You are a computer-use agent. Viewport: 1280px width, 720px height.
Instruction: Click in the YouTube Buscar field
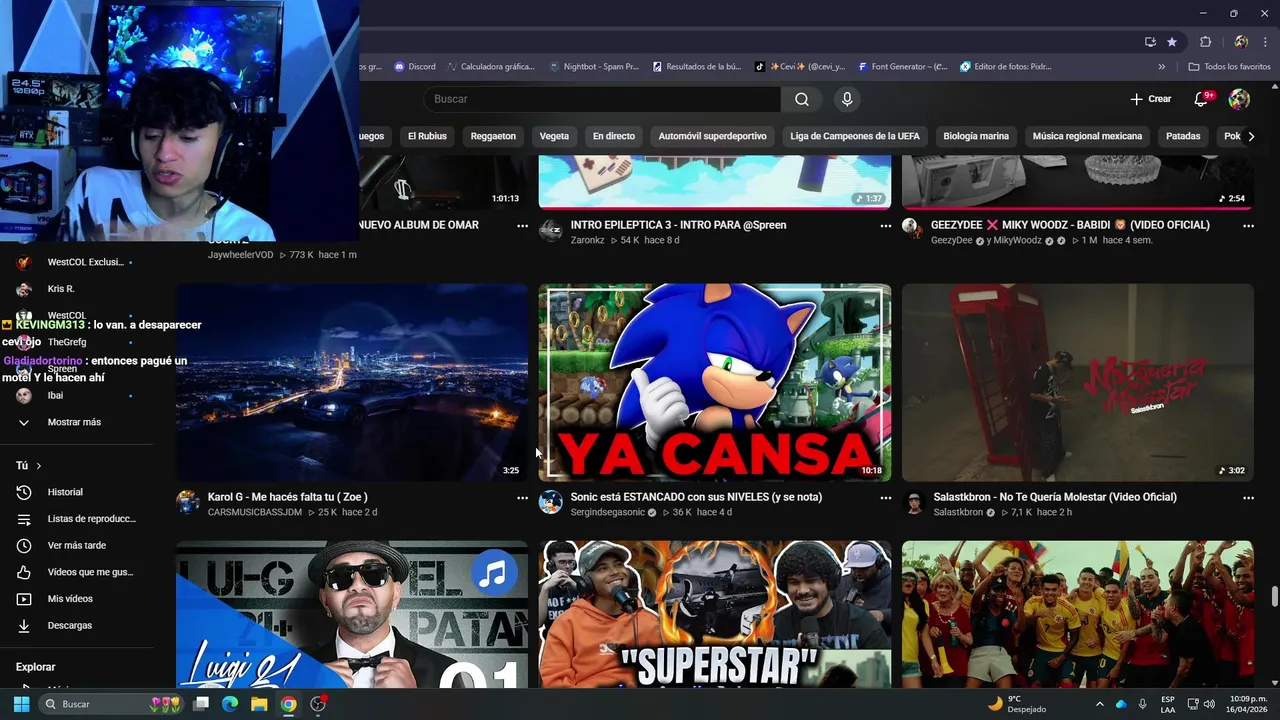(603, 99)
